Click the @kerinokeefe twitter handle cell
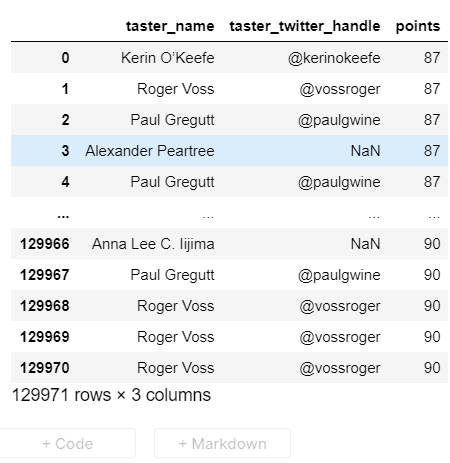The width and height of the screenshot is (450, 463). pyautogui.click(x=334, y=58)
